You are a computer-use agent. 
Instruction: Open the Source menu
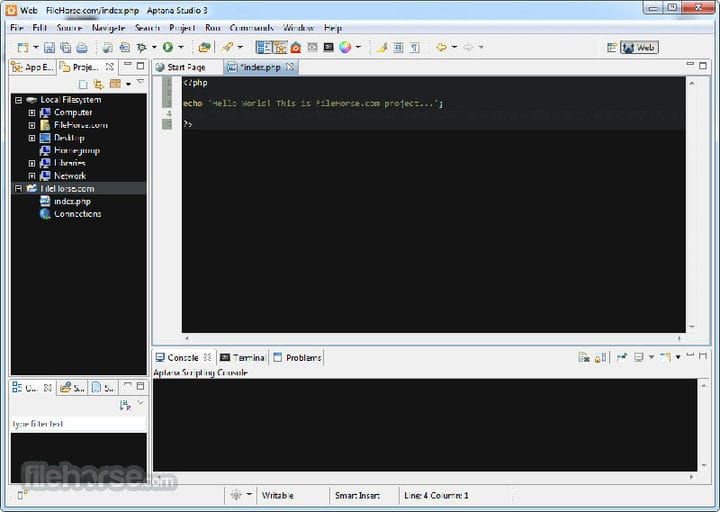(69, 28)
